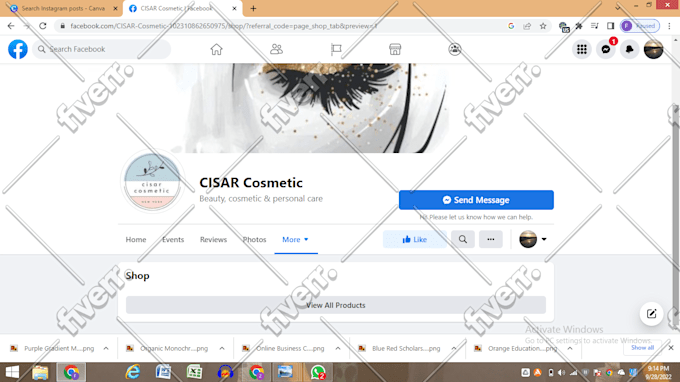
Task: Click the Facebook logo icon
Action: tap(18, 49)
